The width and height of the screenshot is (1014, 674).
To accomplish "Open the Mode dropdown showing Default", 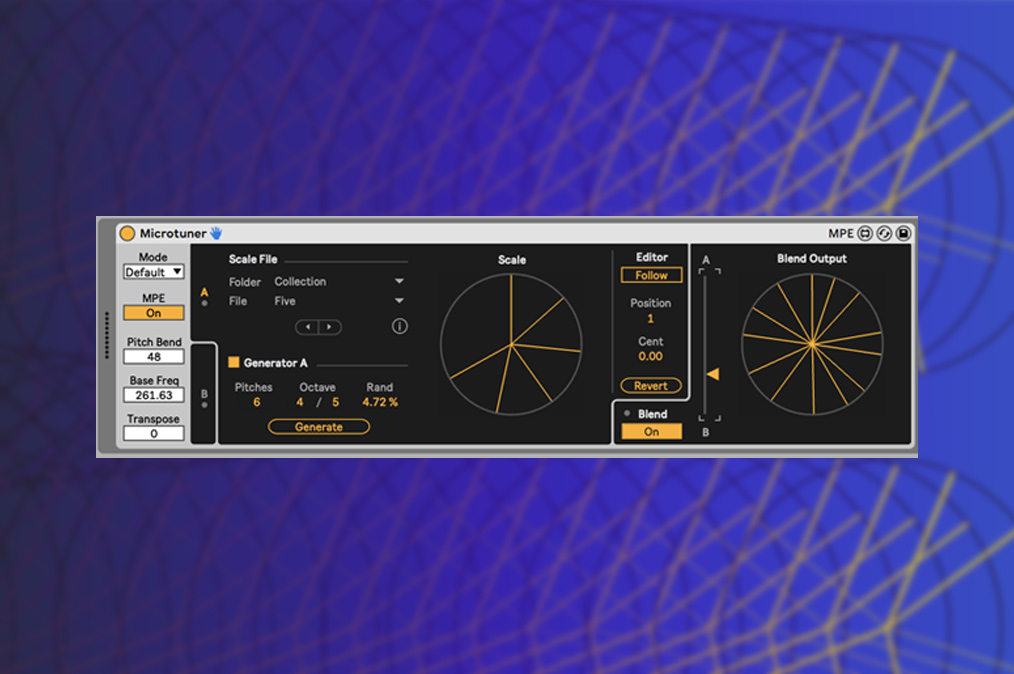I will point(152,271).
